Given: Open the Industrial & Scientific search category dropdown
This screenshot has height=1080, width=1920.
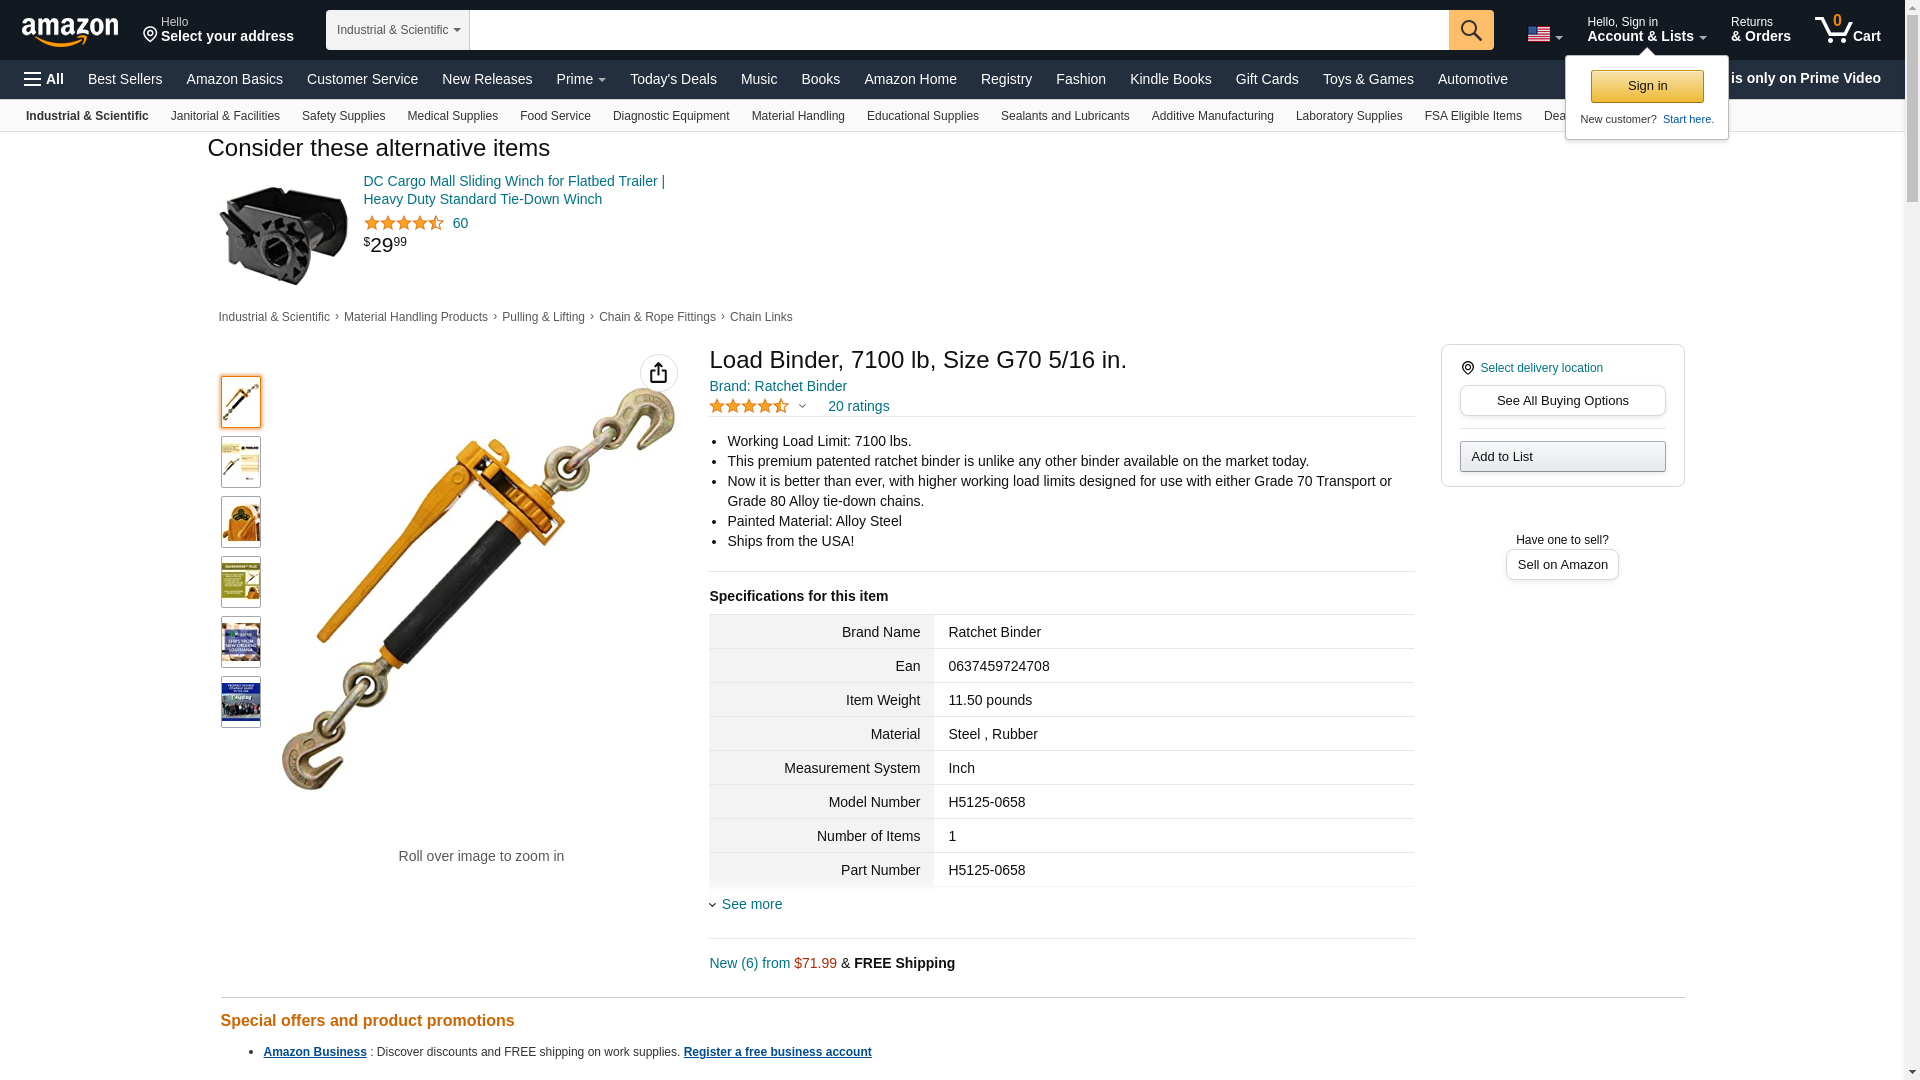Looking at the screenshot, I should (398, 30).
